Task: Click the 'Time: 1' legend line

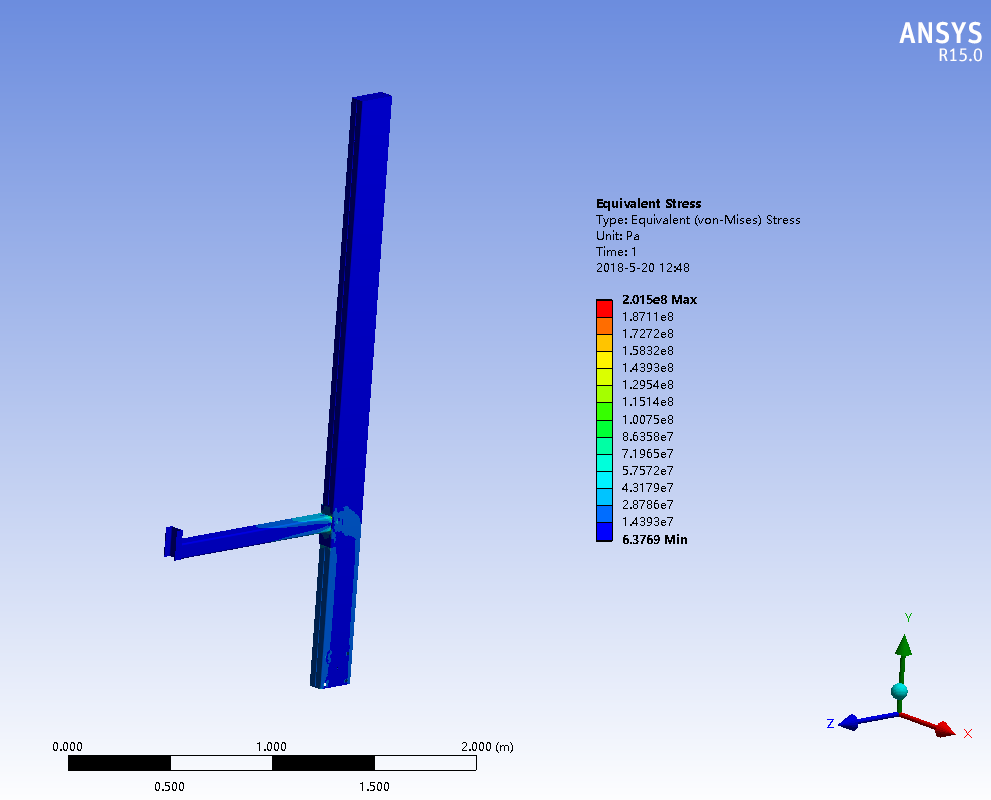Action: coord(616,252)
